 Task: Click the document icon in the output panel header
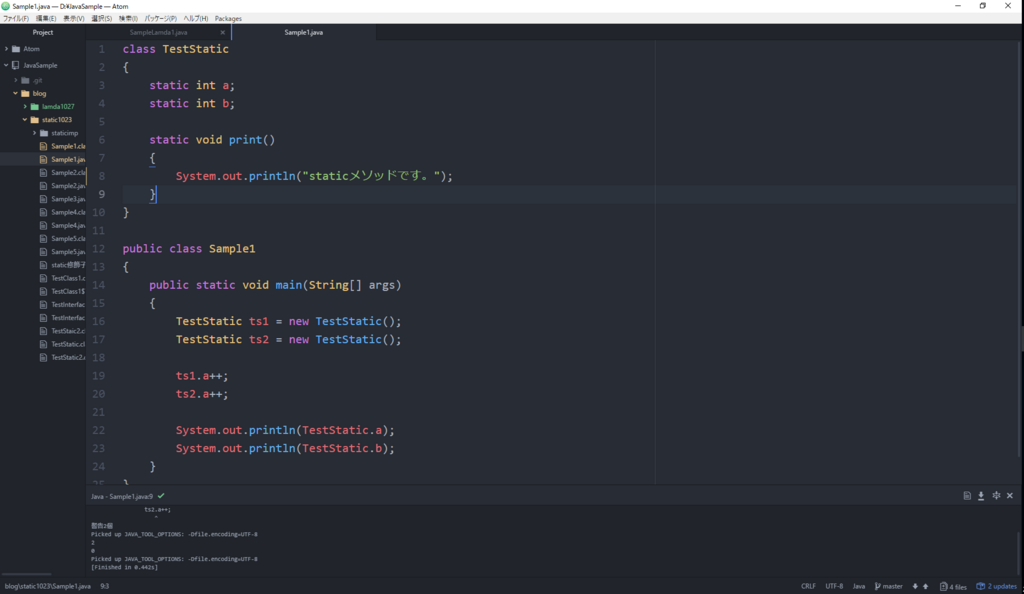point(967,496)
